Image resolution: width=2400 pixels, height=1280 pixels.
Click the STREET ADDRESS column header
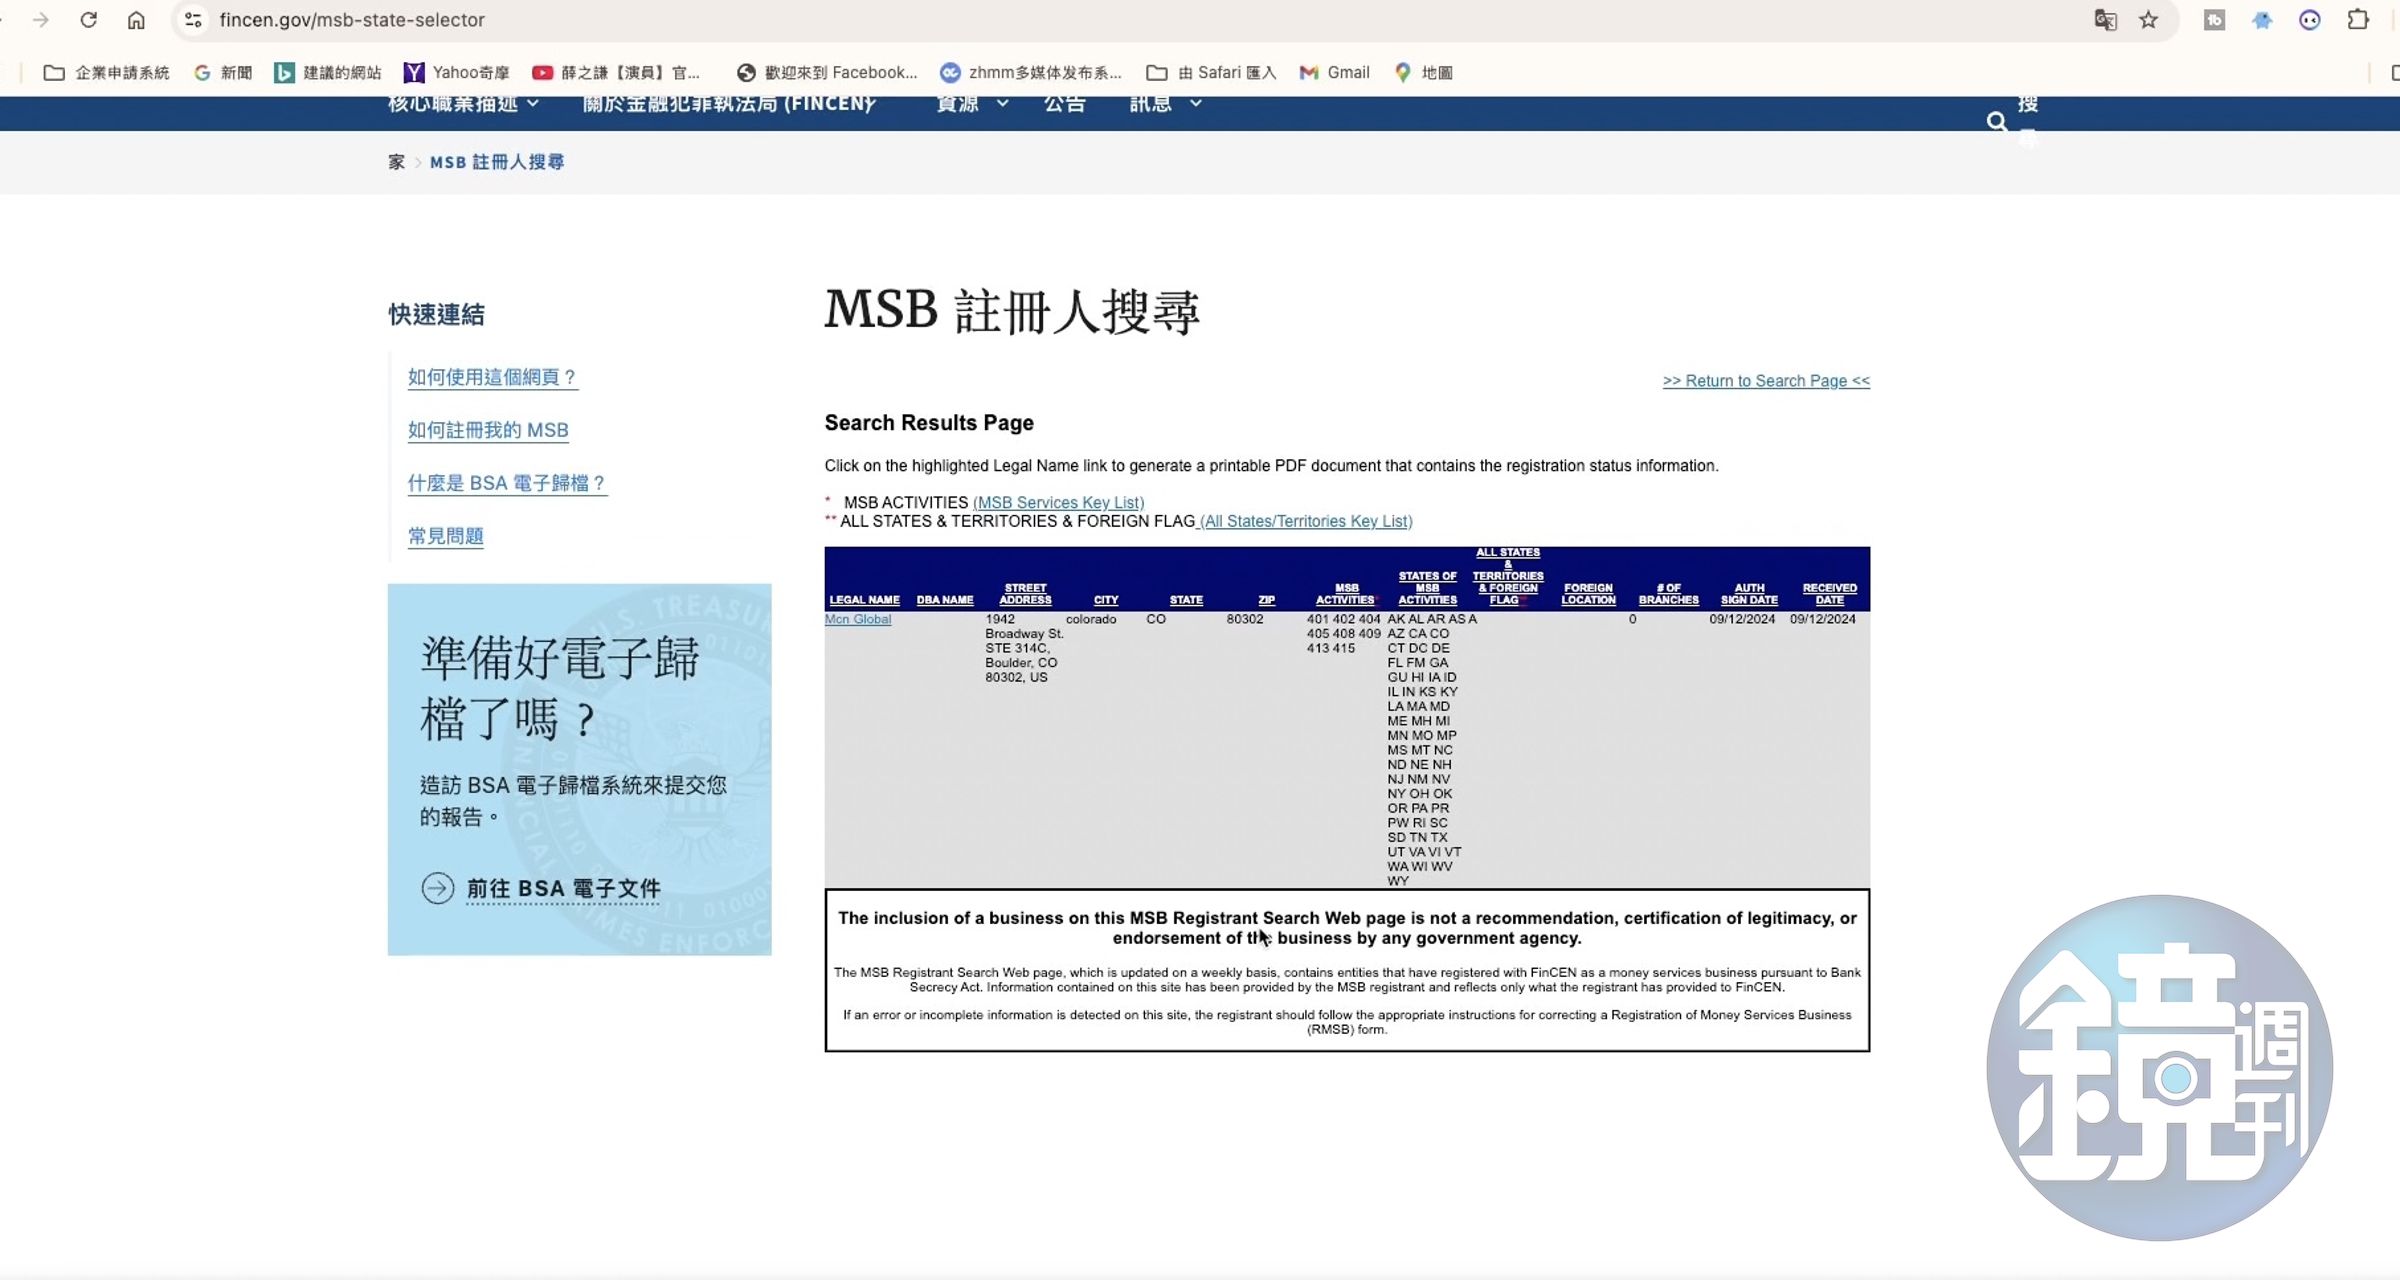coord(1025,594)
